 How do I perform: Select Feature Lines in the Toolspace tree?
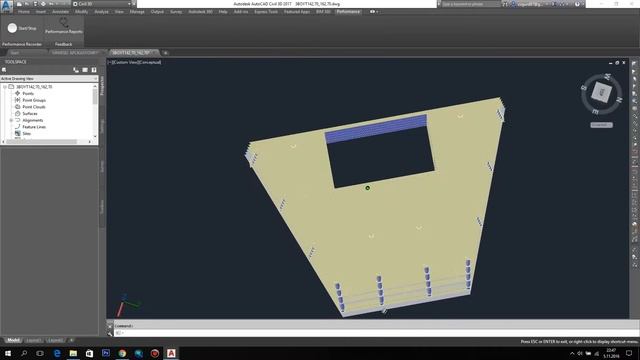coord(34,127)
